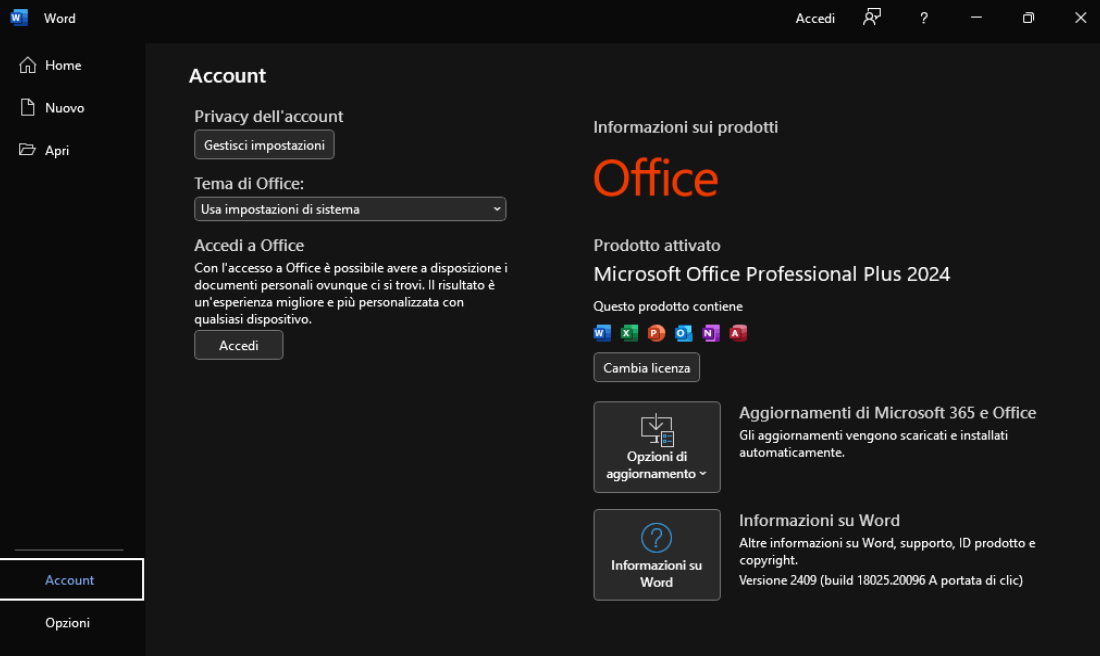Select Nuovo in the sidebar
The width and height of the screenshot is (1100, 656).
[72, 107]
